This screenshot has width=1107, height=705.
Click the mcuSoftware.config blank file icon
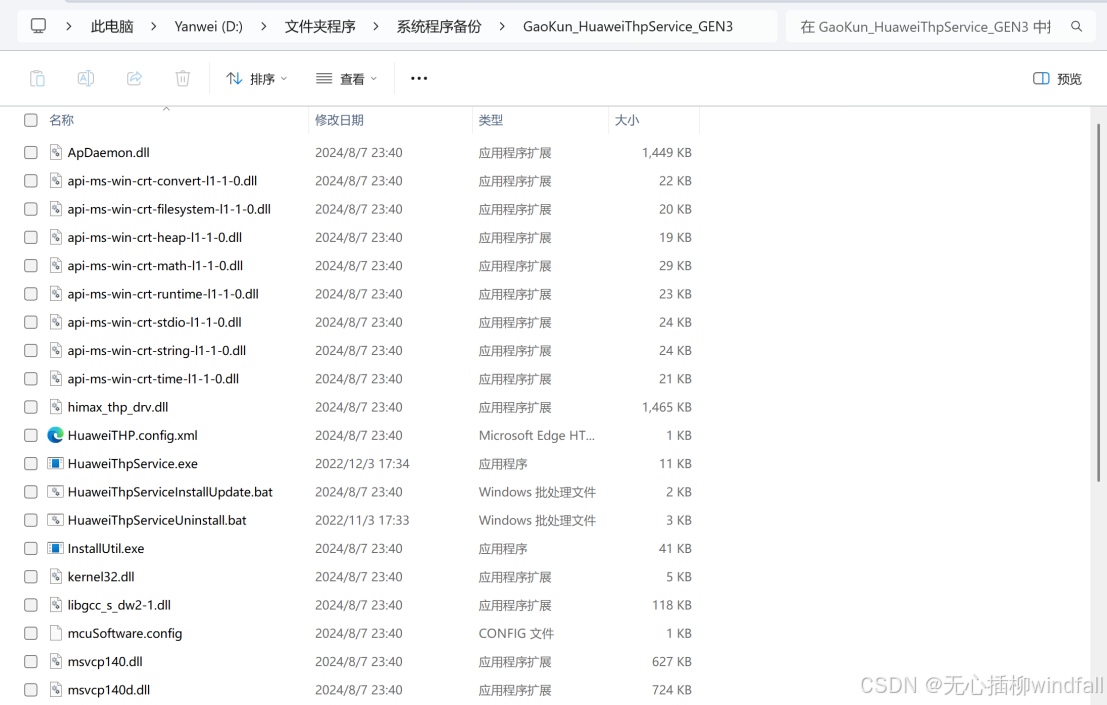[x=56, y=633]
